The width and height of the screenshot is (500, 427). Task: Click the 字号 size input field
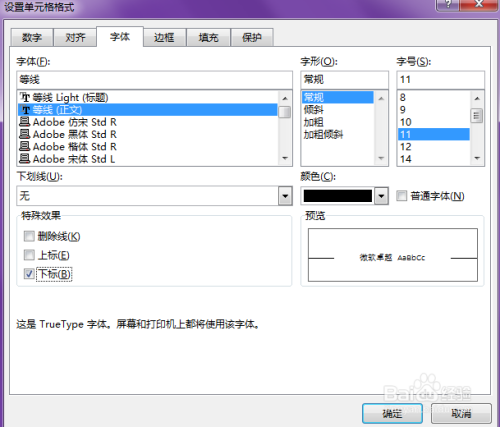(x=440, y=80)
